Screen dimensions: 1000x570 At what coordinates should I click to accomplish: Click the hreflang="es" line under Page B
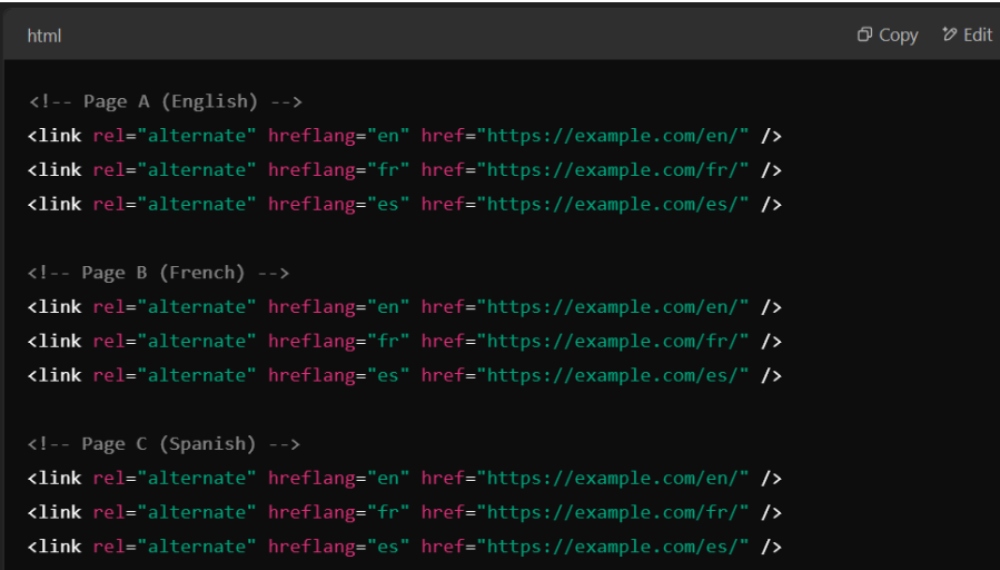pyautogui.click(x=404, y=376)
